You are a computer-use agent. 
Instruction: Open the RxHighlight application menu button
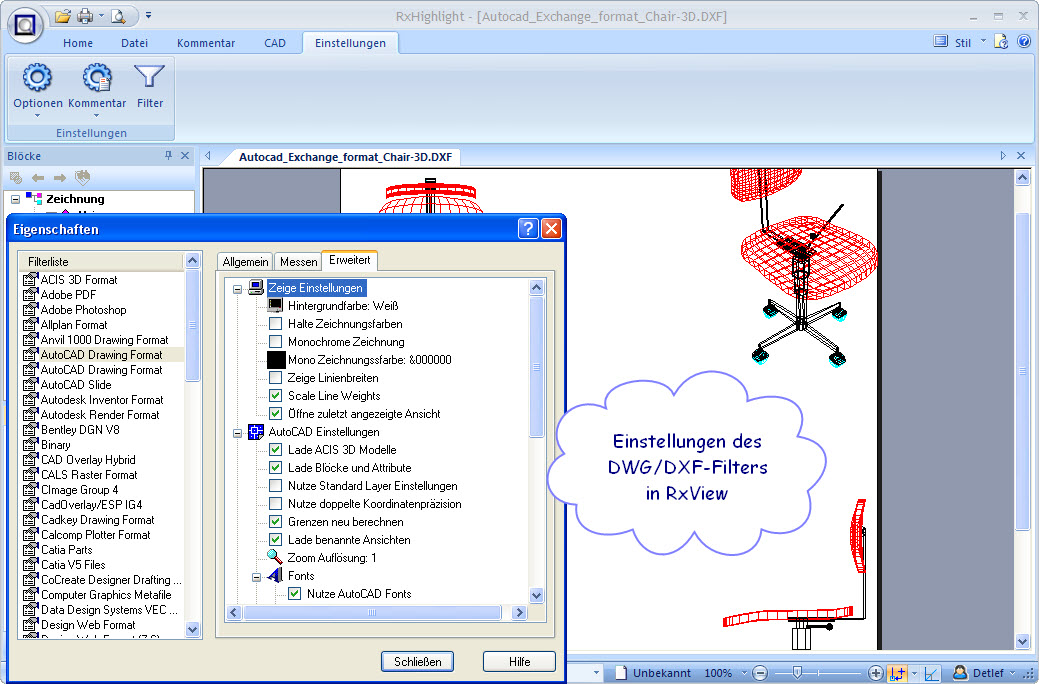pos(25,25)
